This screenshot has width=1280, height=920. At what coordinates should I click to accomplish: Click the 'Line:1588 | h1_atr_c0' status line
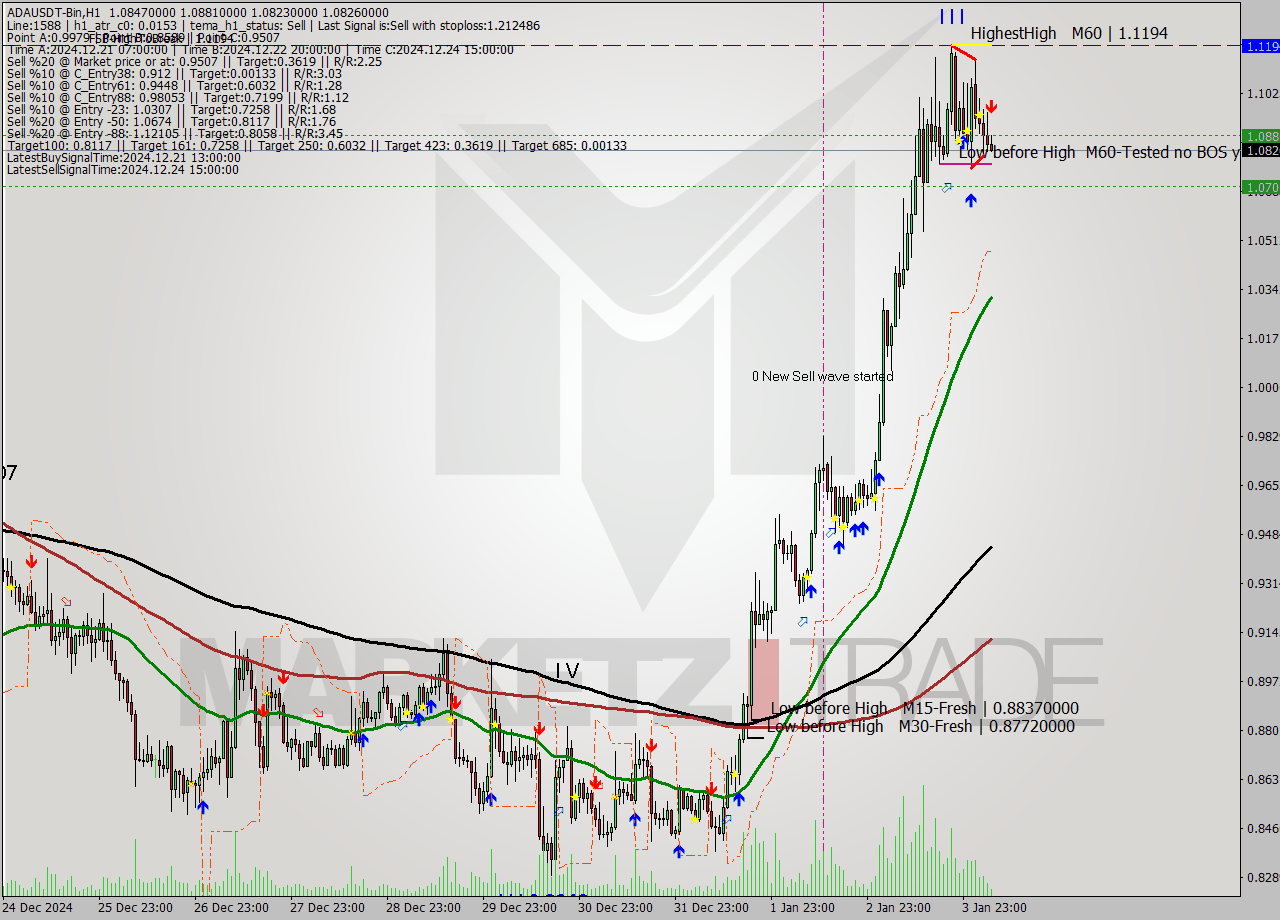tap(273, 25)
